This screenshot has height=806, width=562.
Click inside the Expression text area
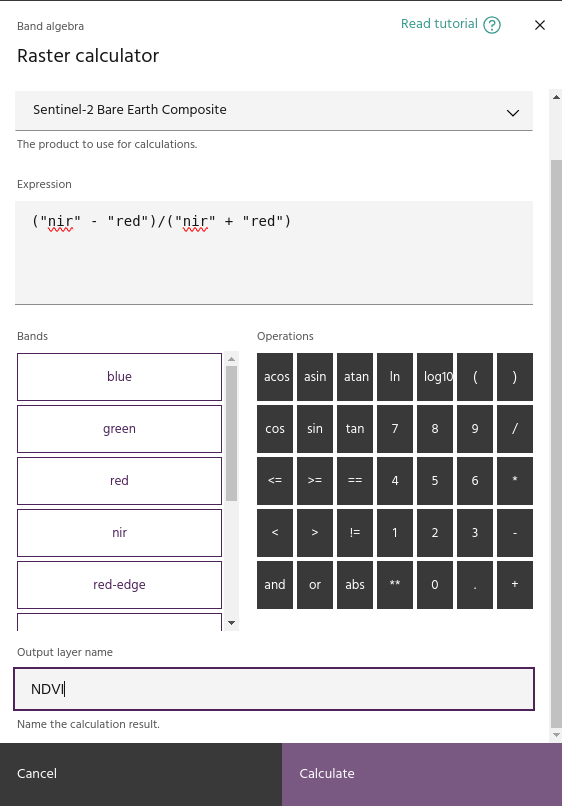click(274, 252)
